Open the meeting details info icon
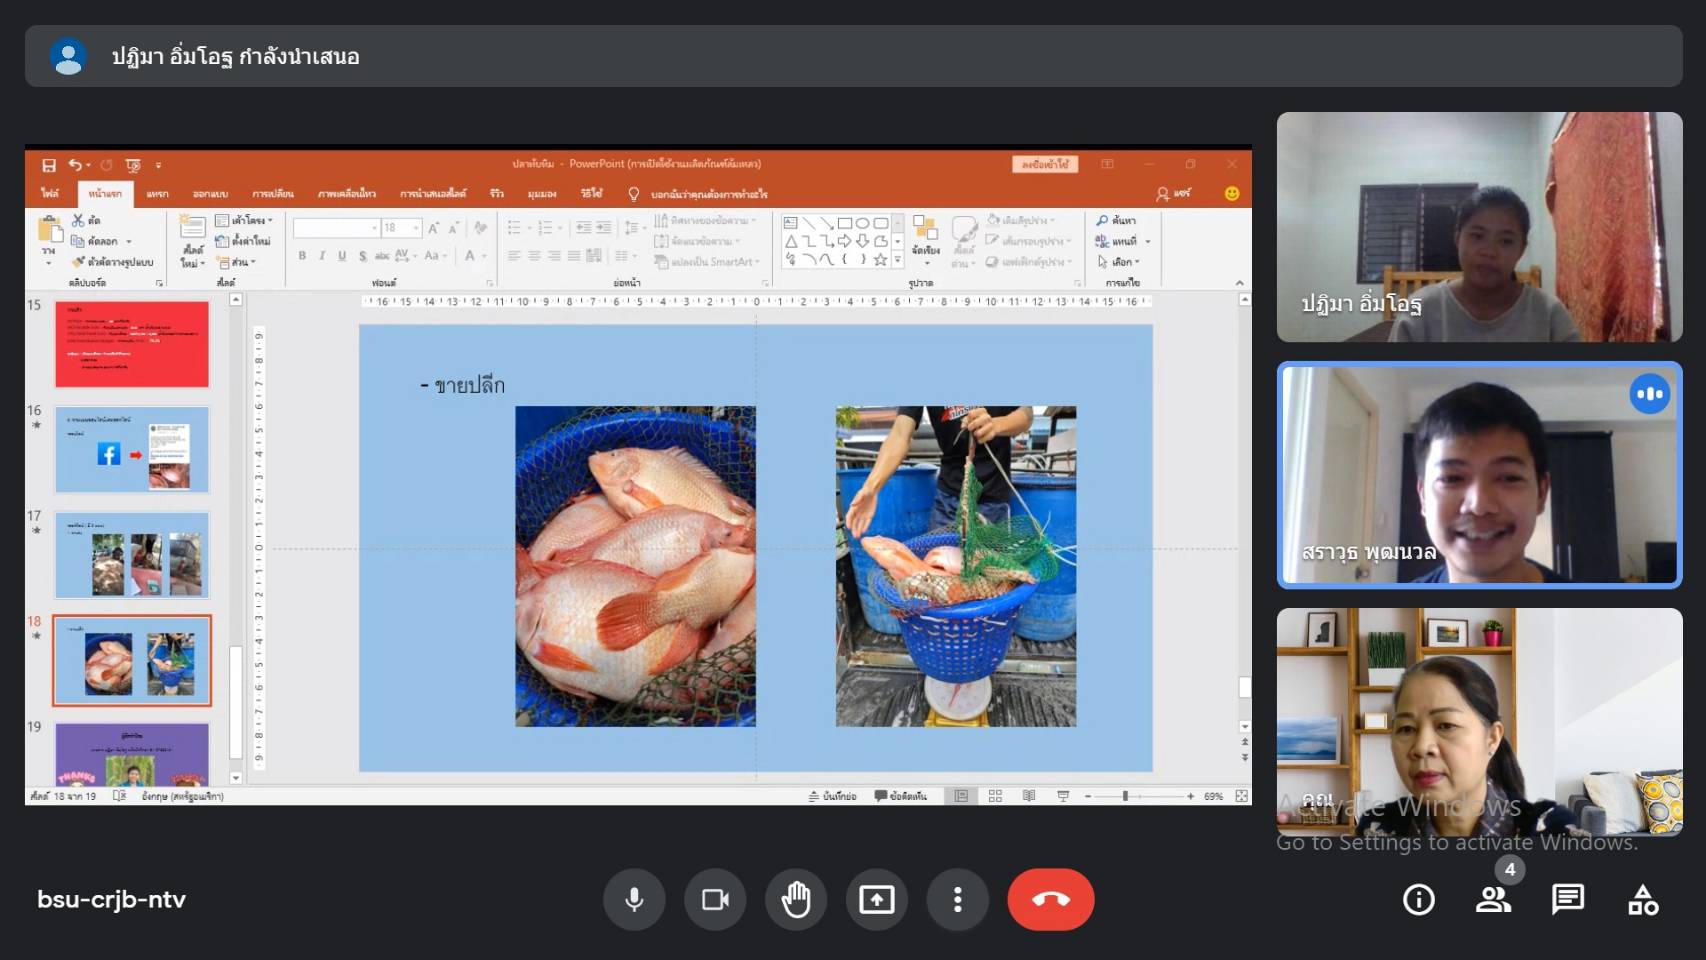Image resolution: width=1706 pixels, height=960 pixels. [1418, 900]
